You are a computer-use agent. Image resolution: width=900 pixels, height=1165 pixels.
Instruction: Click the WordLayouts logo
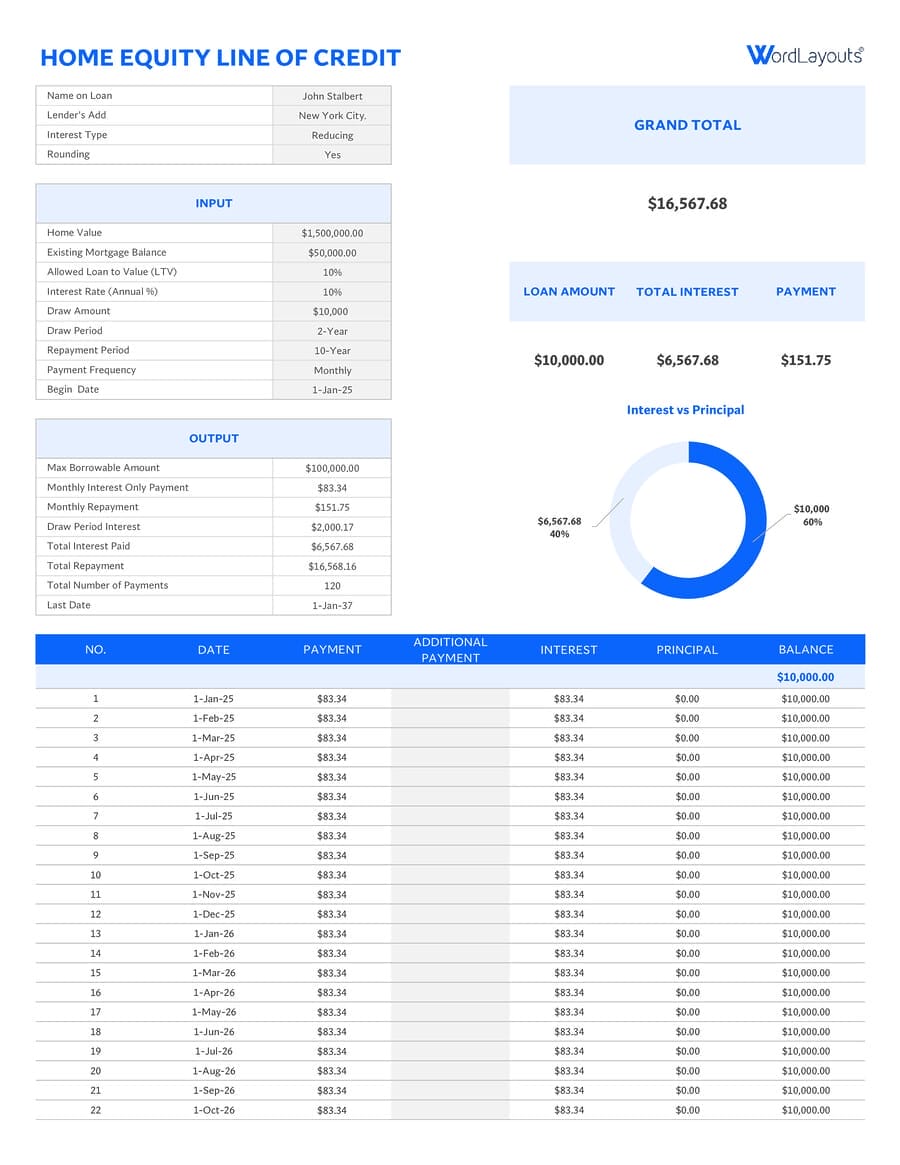[804, 55]
